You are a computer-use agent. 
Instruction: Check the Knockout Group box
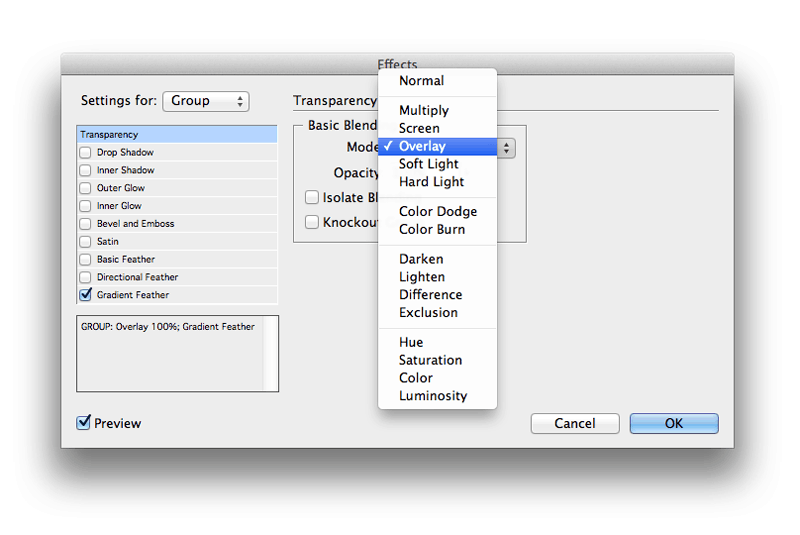[x=311, y=222]
